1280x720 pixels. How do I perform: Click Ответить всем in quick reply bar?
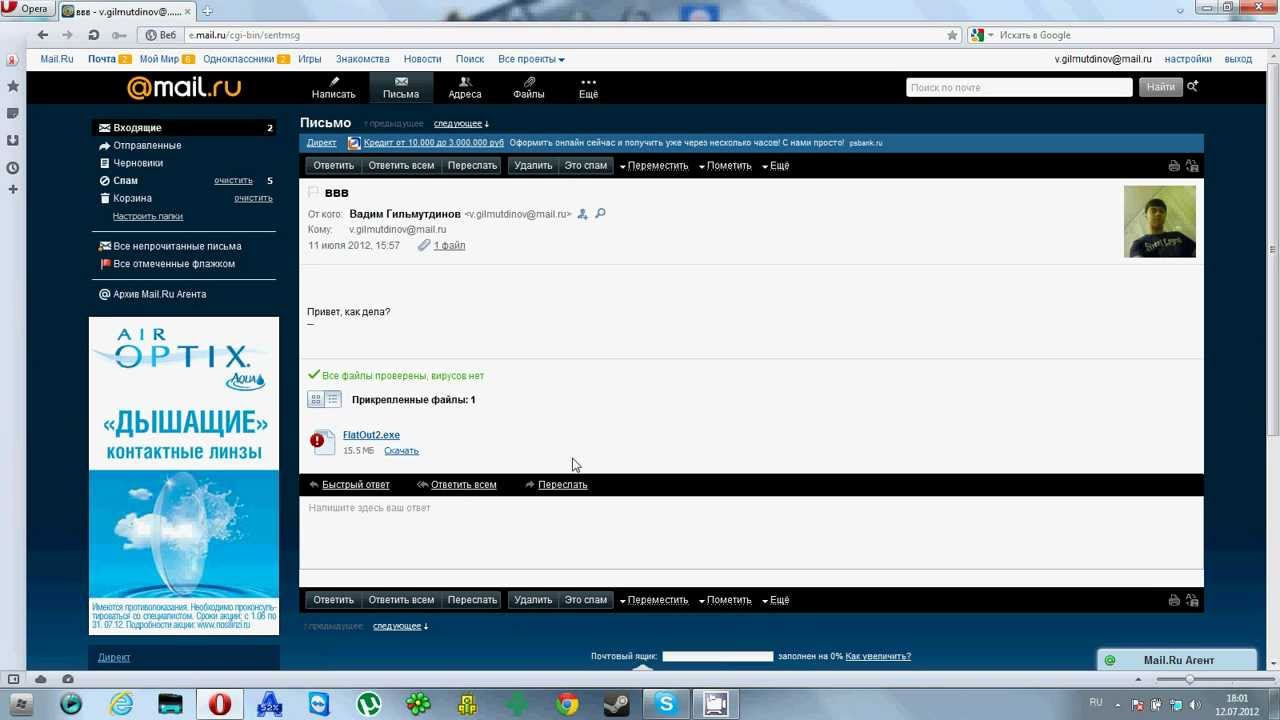pos(463,485)
